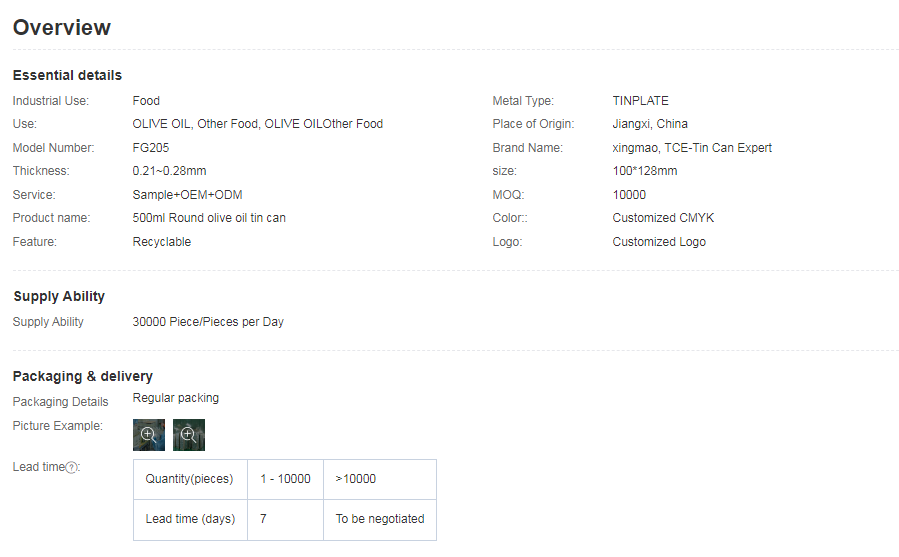
Task: Open the second packaging picture example thumbnail
Action: (189, 435)
